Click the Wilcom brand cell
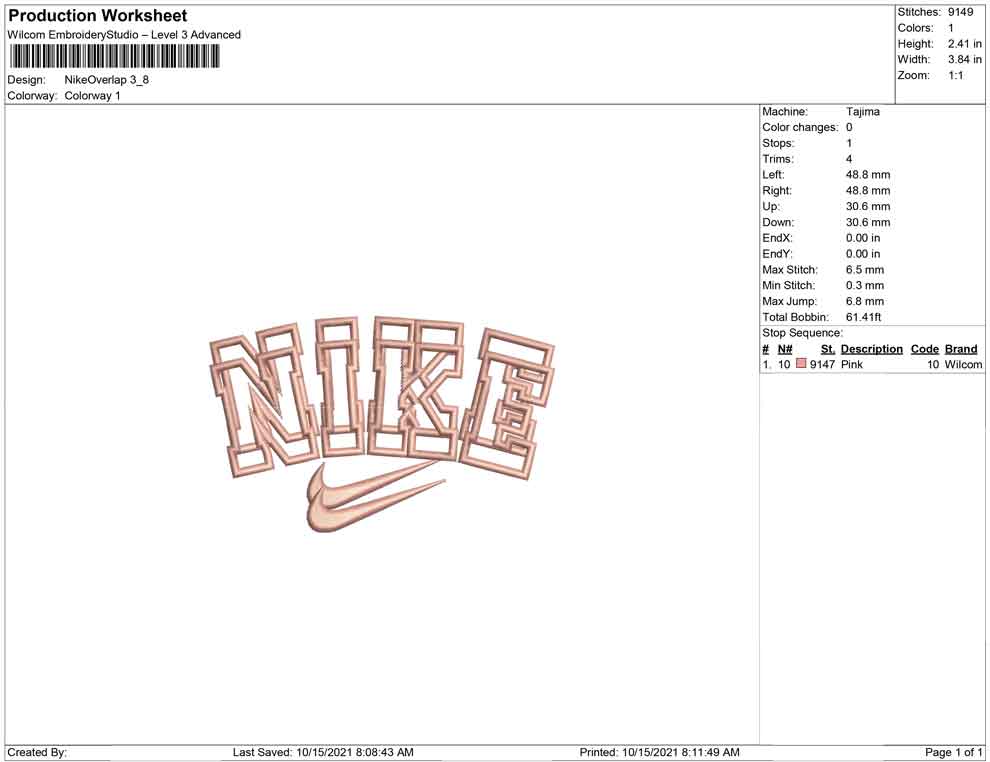This screenshot has width=990, height=762. pyautogui.click(x=963, y=364)
